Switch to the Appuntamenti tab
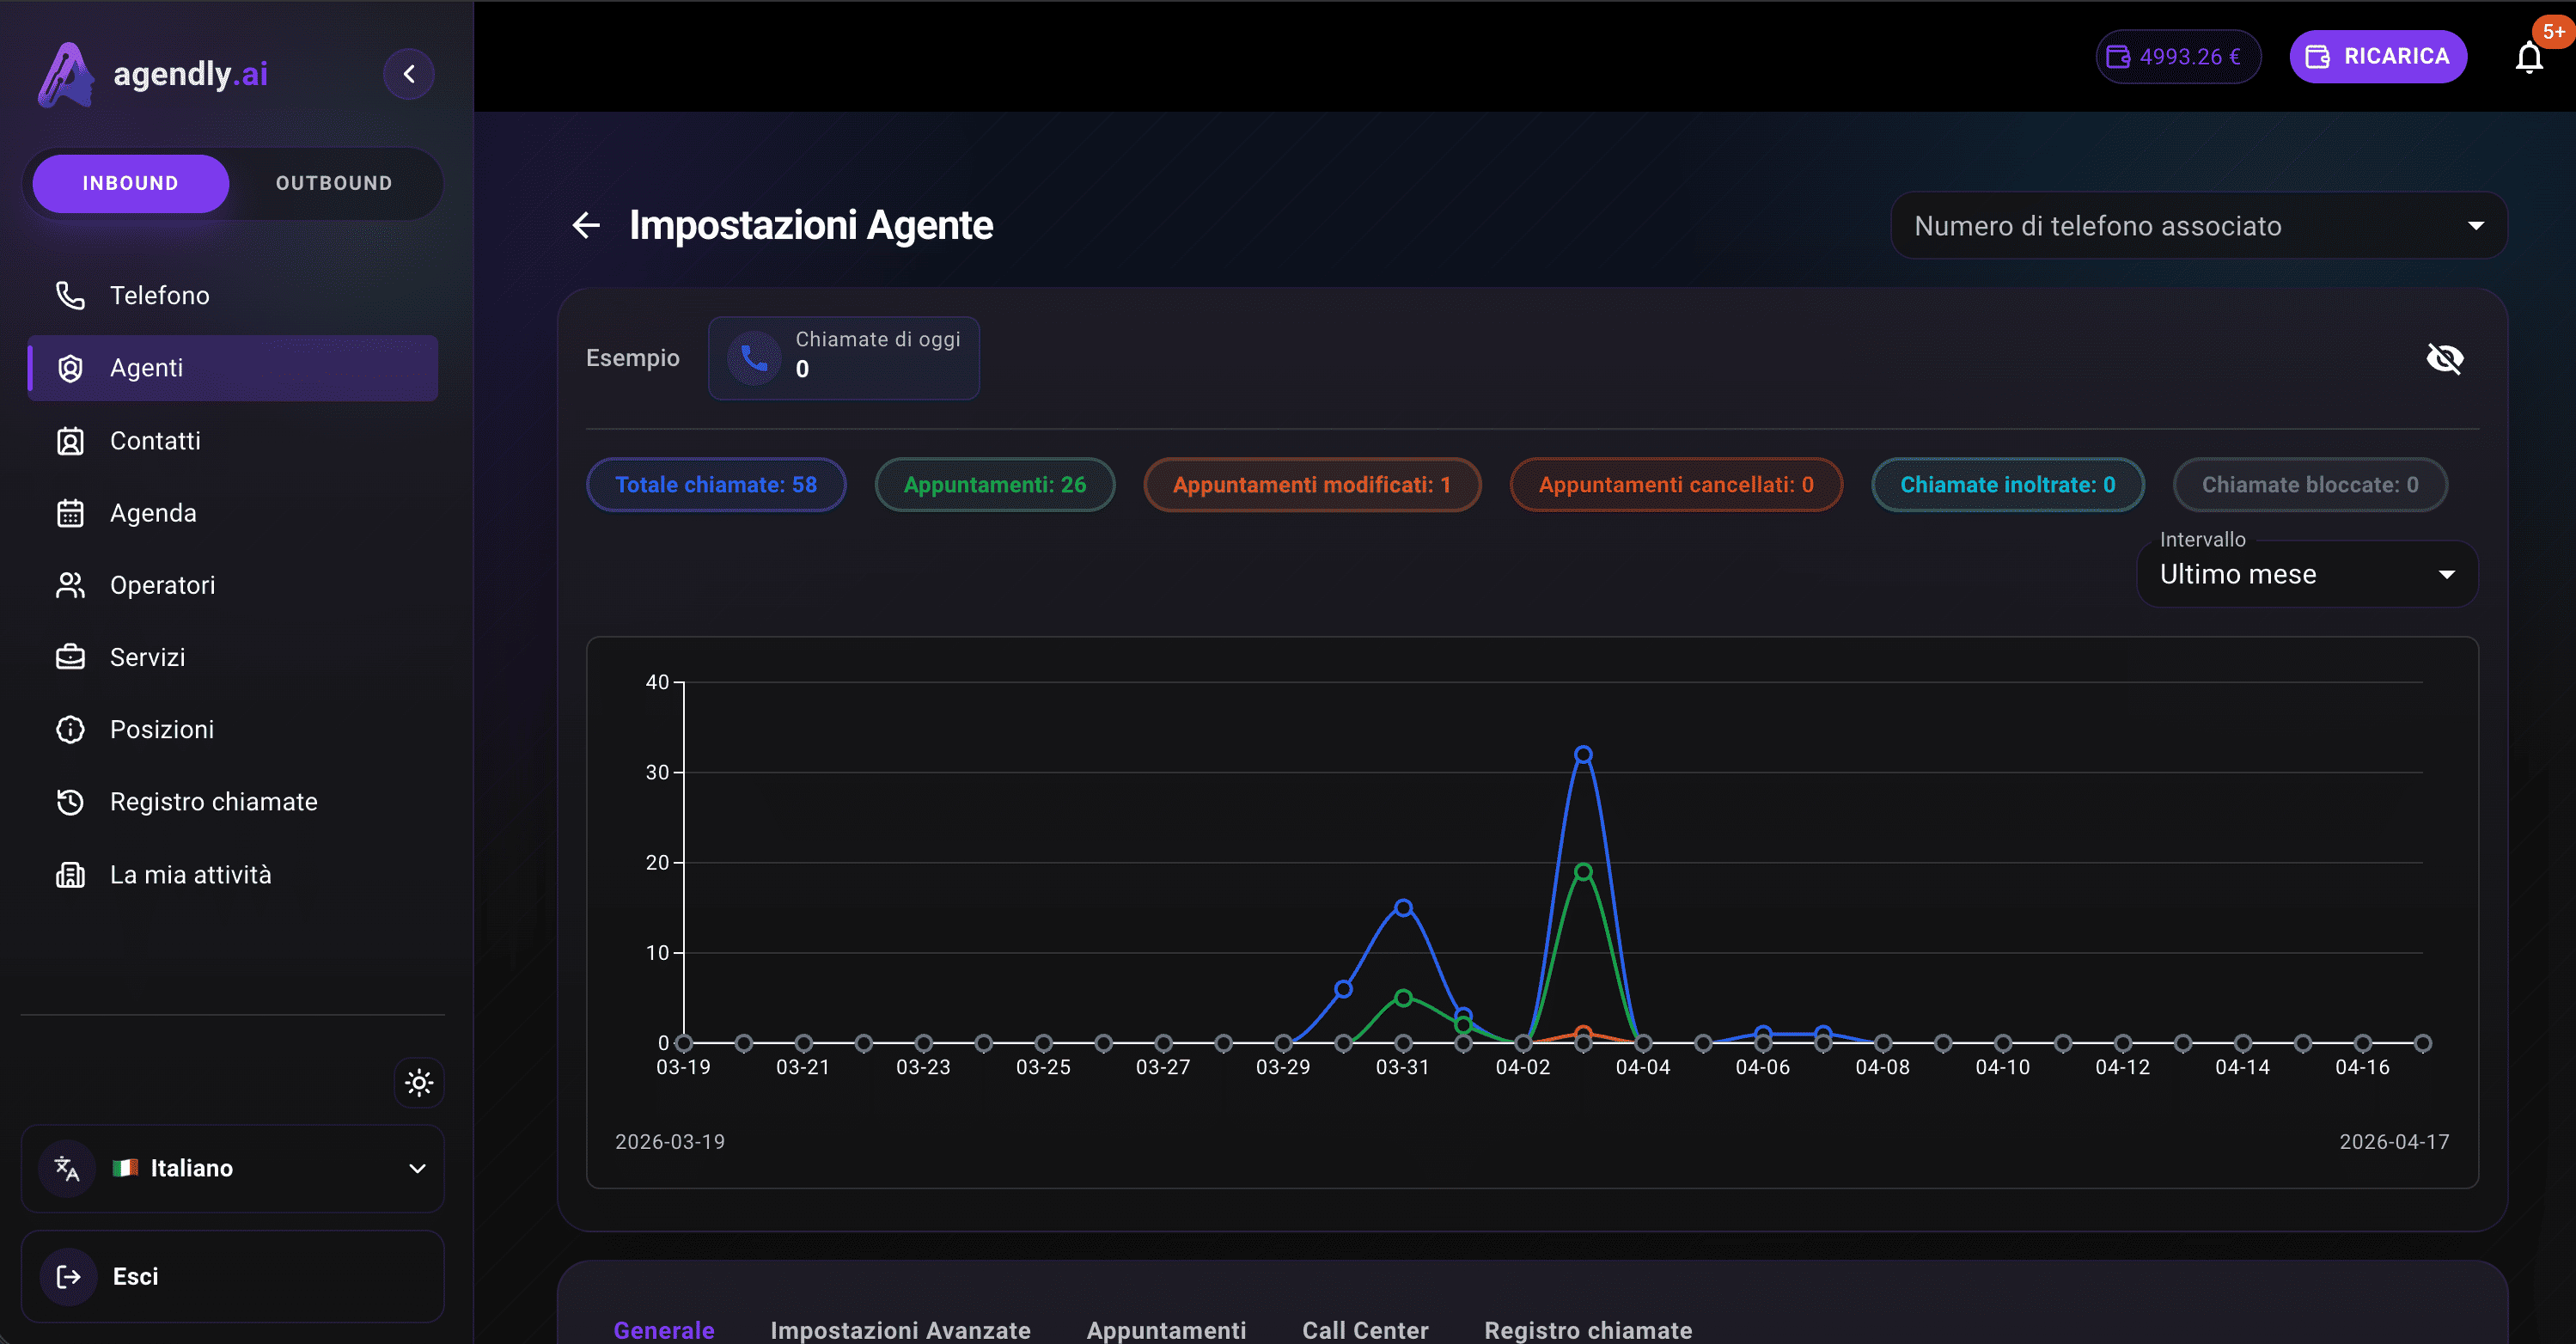Image resolution: width=2576 pixels, height=1344 pixels. tap(1166, 1329)
